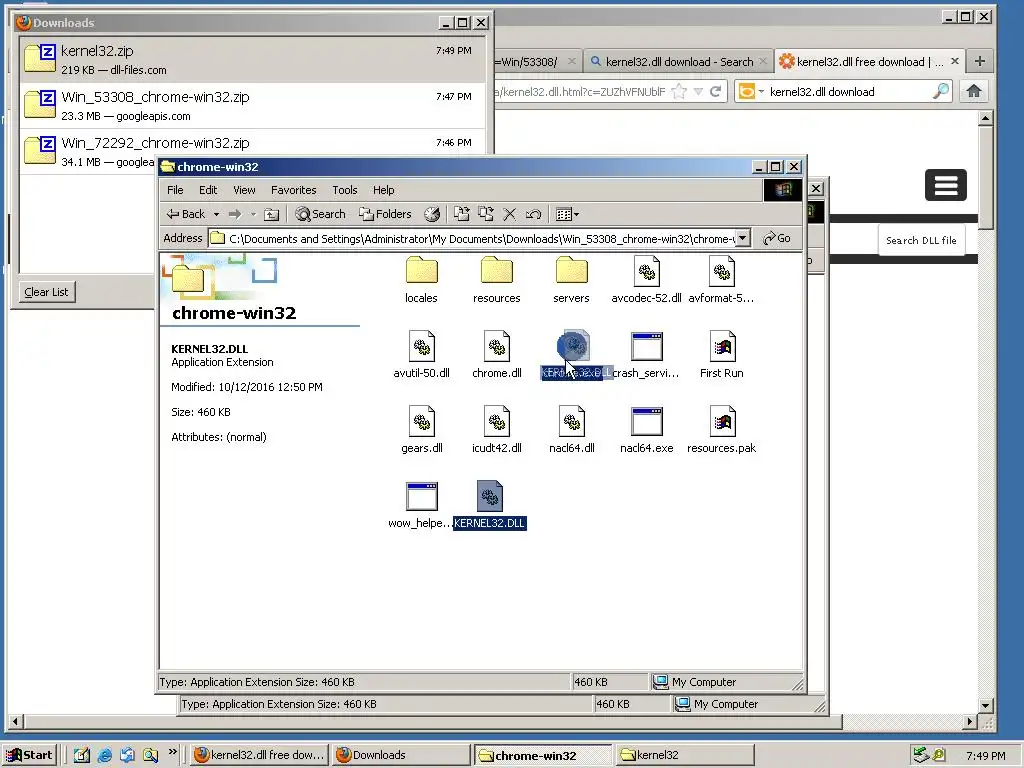Click the URL dropdown arrow in Firefox

[x=698, y=91]
